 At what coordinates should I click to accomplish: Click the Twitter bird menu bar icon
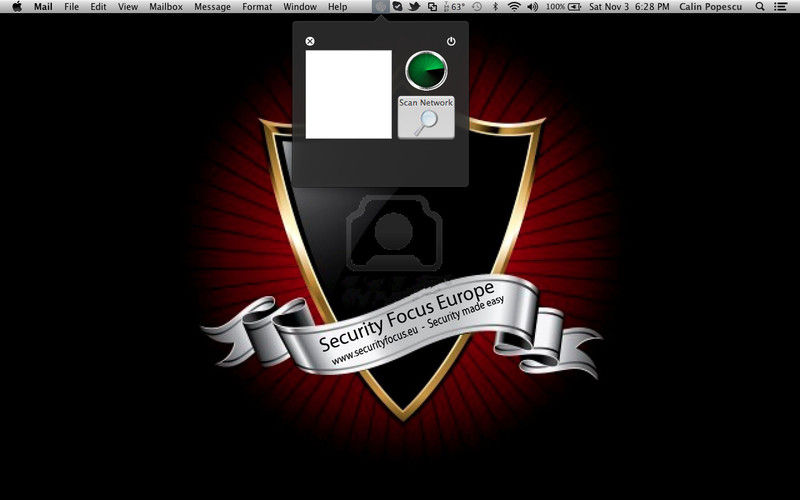tap(414, 7)
